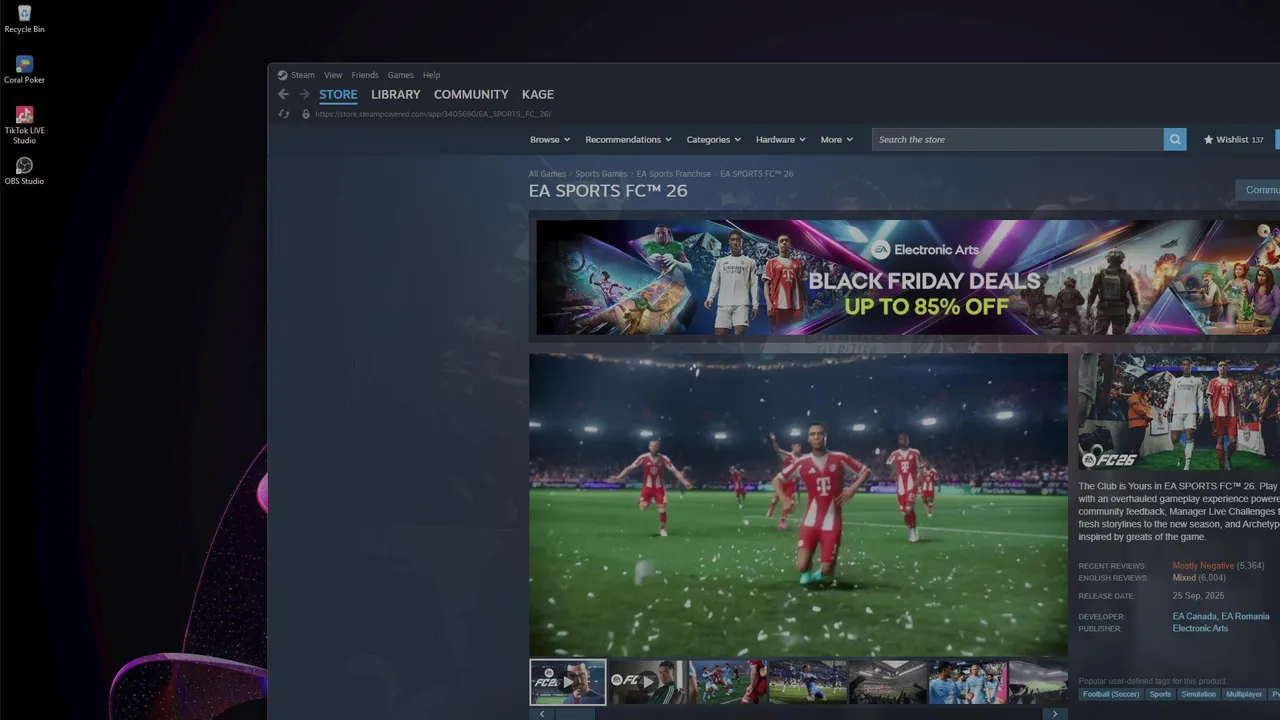Click the Football (Soccer) tag

[1111, 694]
